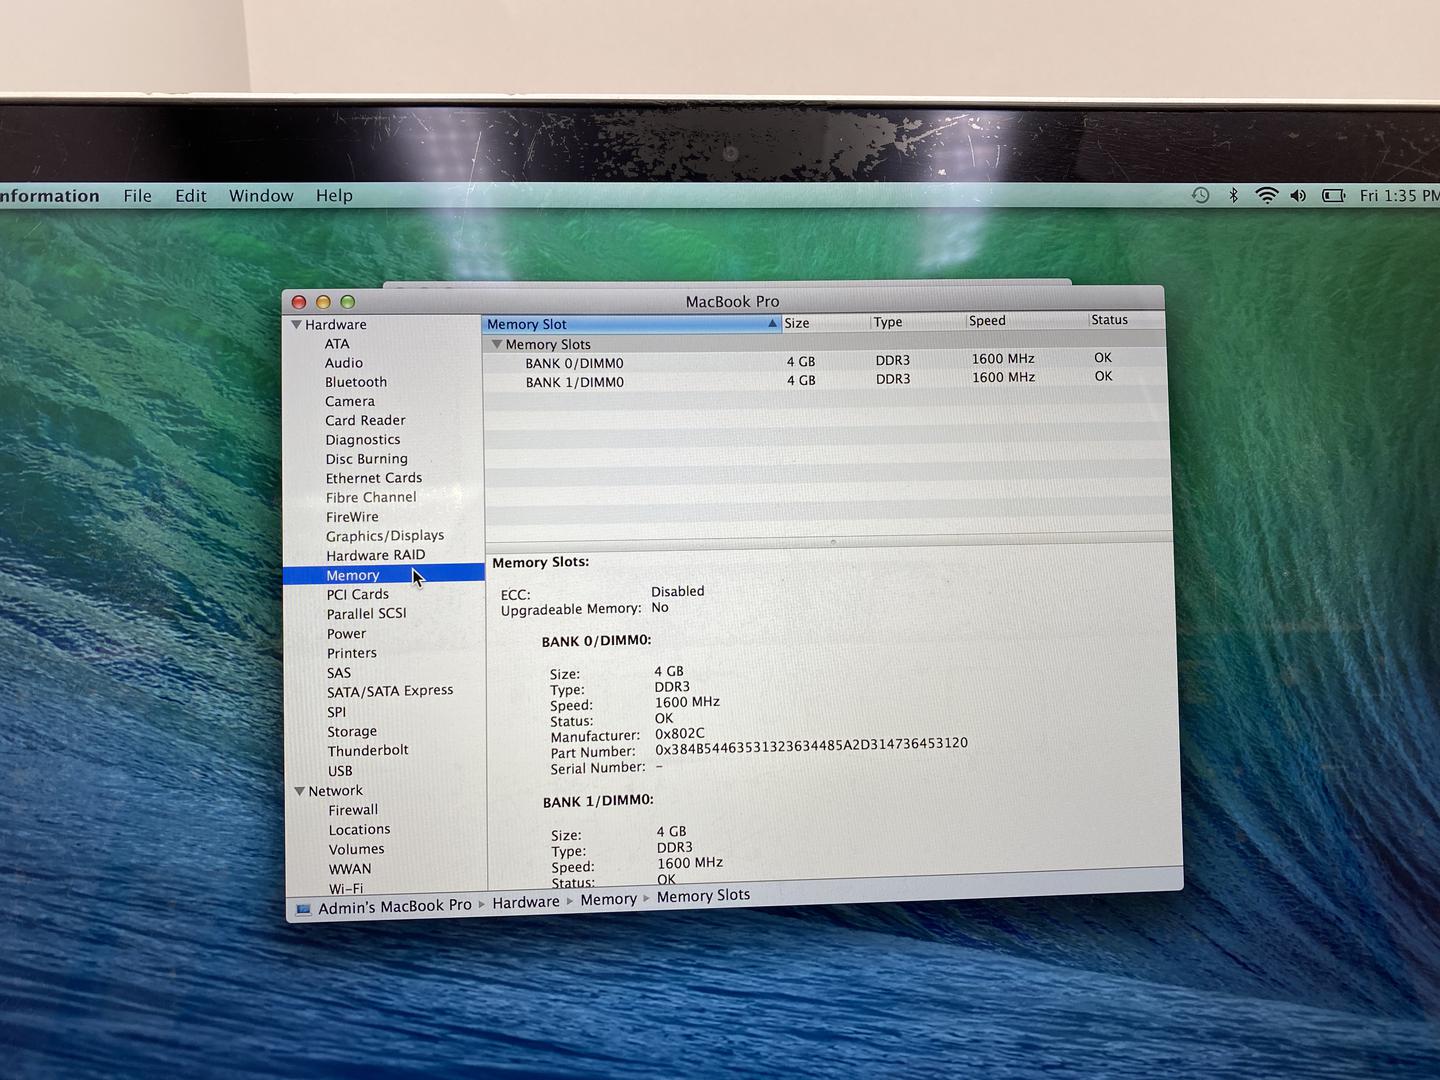Select USB in the sidebar
This screenshot has height=1080, width=1440.
[x=340, y=771]
